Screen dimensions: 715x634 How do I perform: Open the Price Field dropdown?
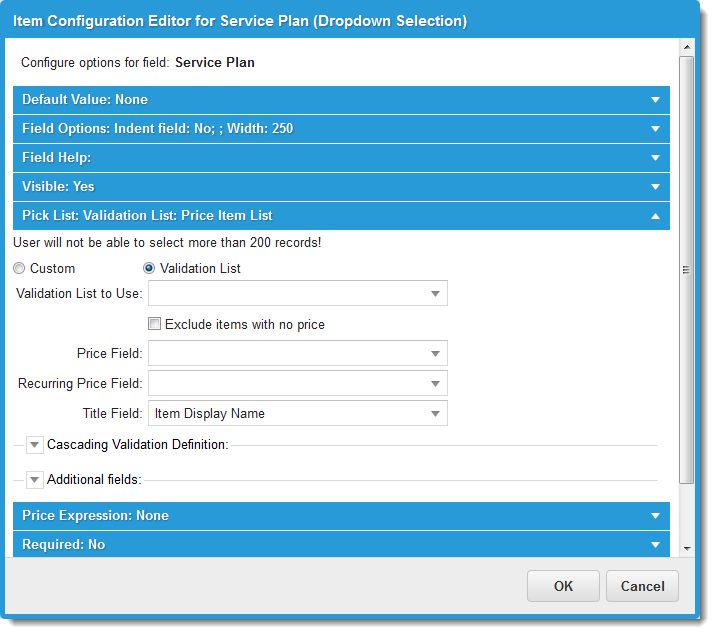(435, 354)
